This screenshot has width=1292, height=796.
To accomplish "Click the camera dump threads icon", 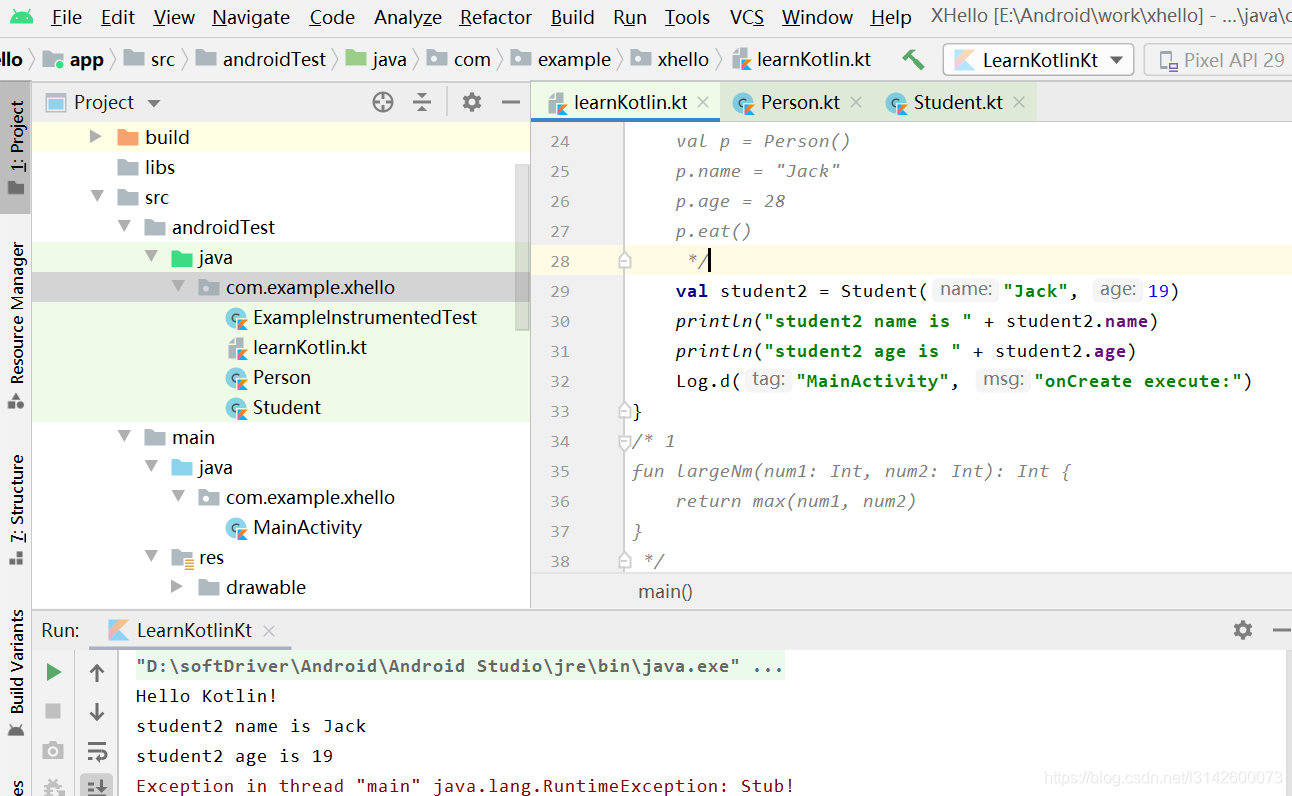I will (54, 750).
